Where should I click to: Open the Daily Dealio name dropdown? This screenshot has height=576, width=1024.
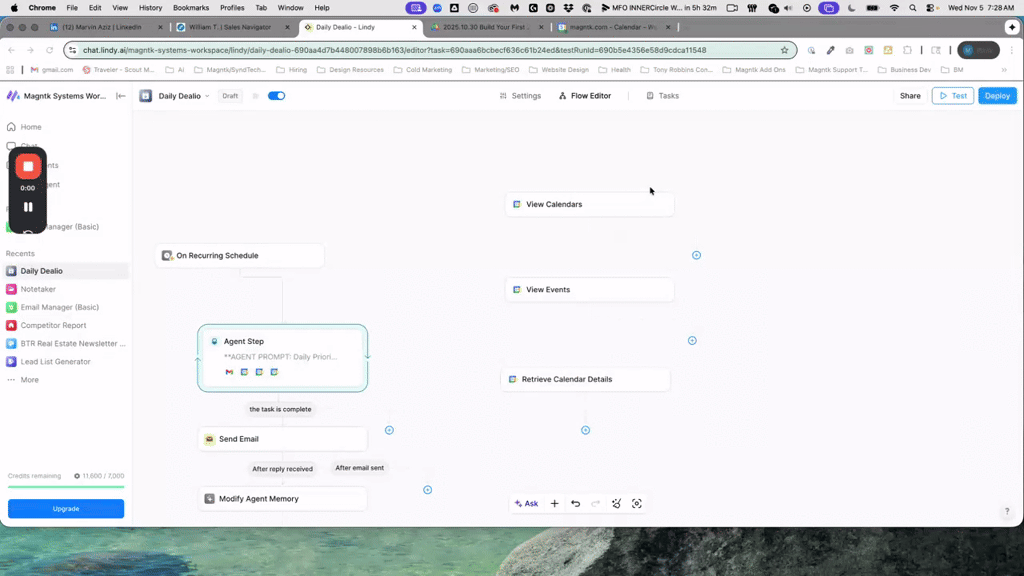[x=207, y=96]
